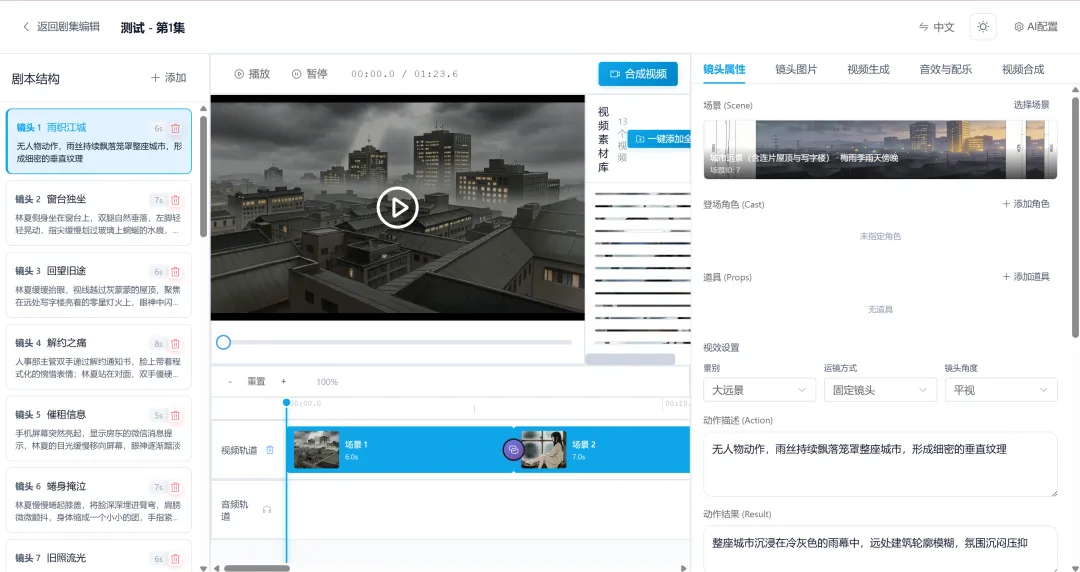Select shot card 镜头 2 窗台独坐
Image resolution: width=1080 pixels, height=572 pixels.
point(98,213)
